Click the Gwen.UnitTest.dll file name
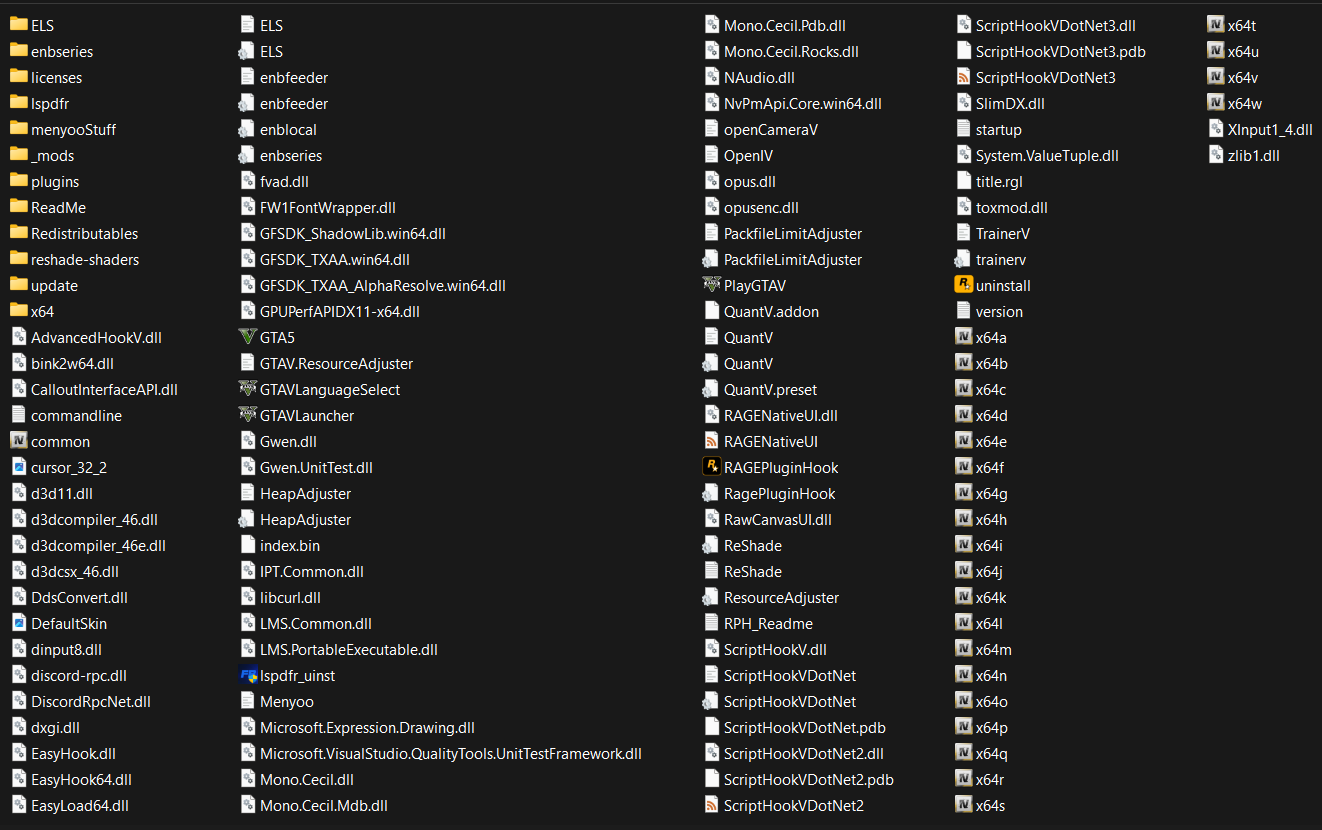 click(316, 467)
